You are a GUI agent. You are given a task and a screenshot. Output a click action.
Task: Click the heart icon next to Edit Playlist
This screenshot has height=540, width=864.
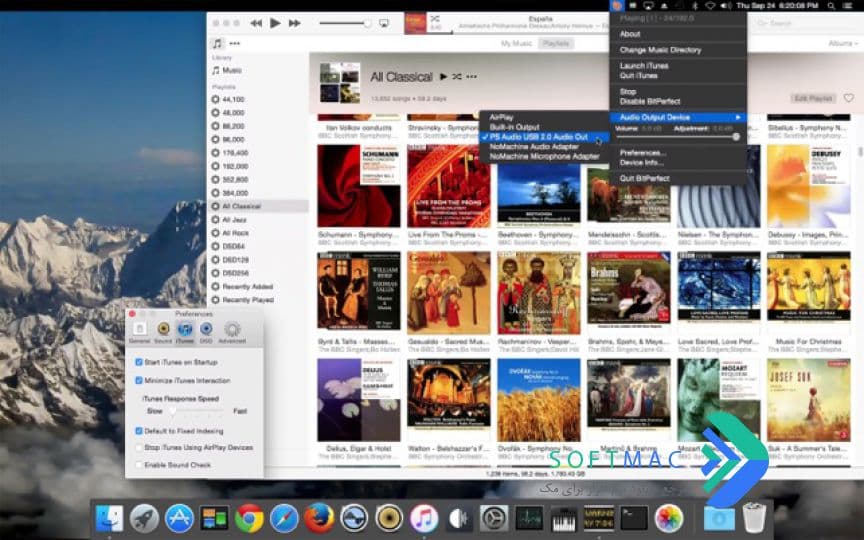pyautogui.click(x=849, y=98)
